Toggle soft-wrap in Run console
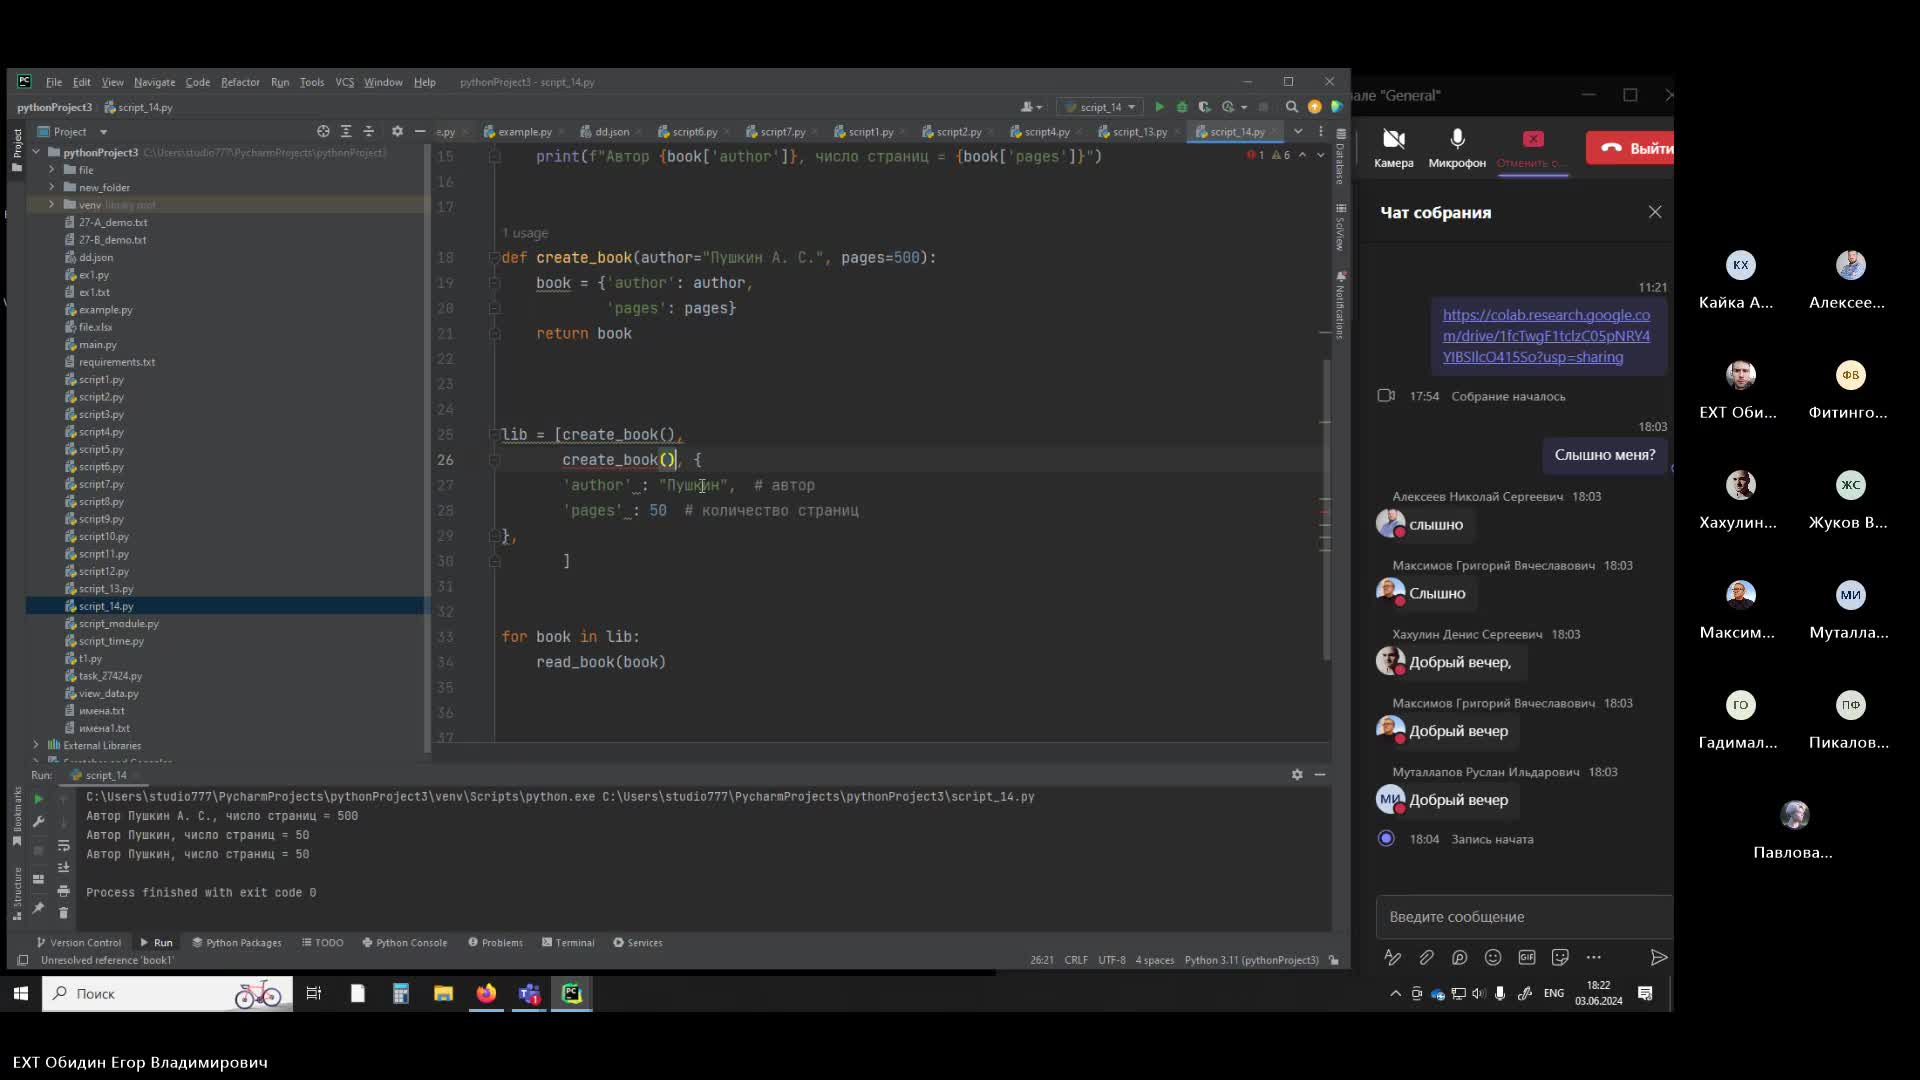 64,846
